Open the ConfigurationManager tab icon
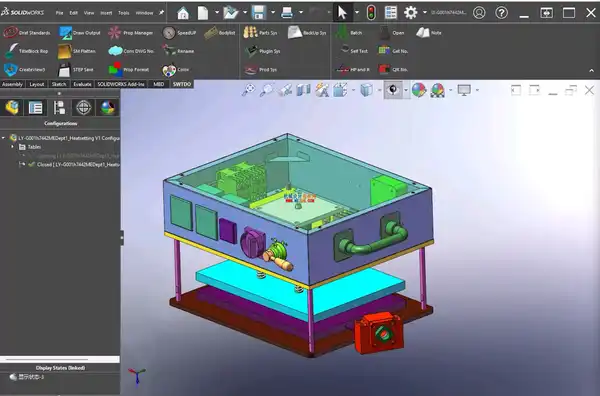The image size is (600, 396). (59, 108)
